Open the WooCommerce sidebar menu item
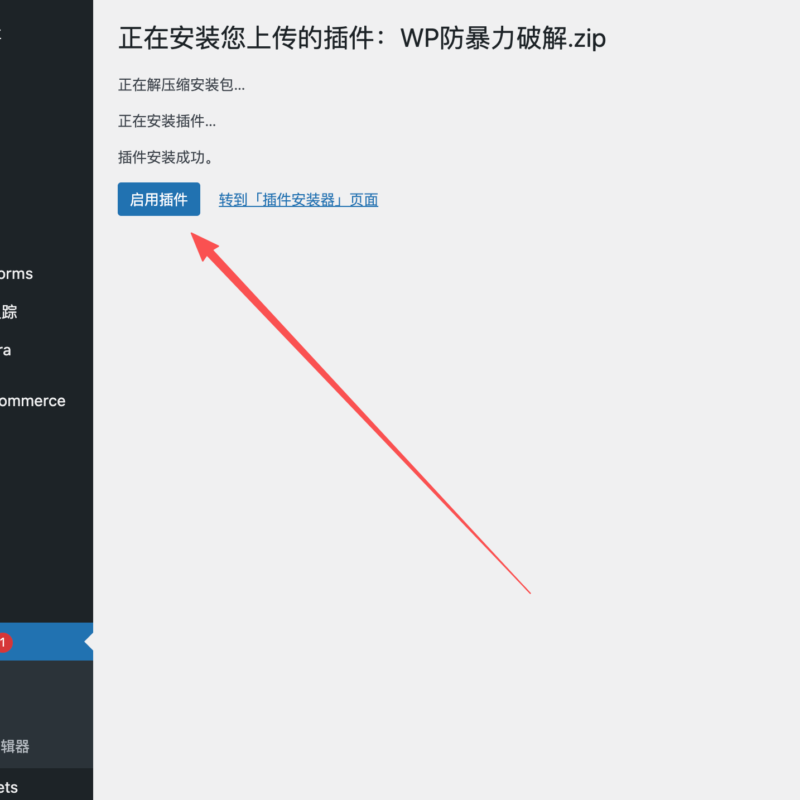This screenshot has width=800, height=800. (32, 401)
